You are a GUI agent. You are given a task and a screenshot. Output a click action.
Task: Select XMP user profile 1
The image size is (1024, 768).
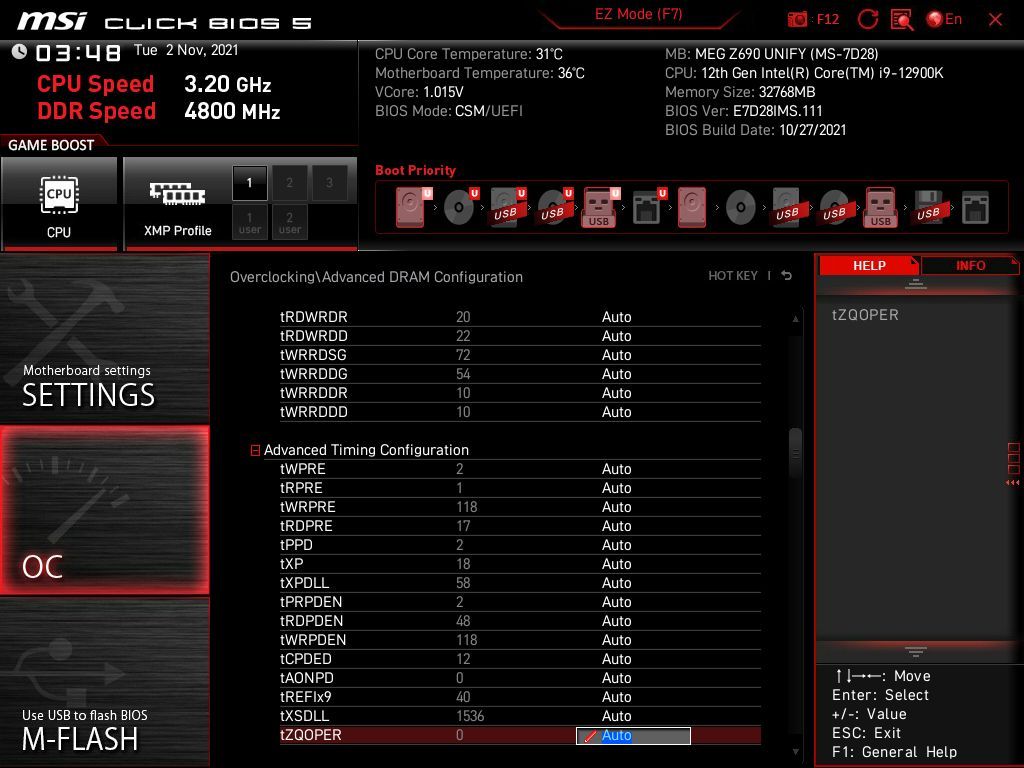(x=249, y=223)
